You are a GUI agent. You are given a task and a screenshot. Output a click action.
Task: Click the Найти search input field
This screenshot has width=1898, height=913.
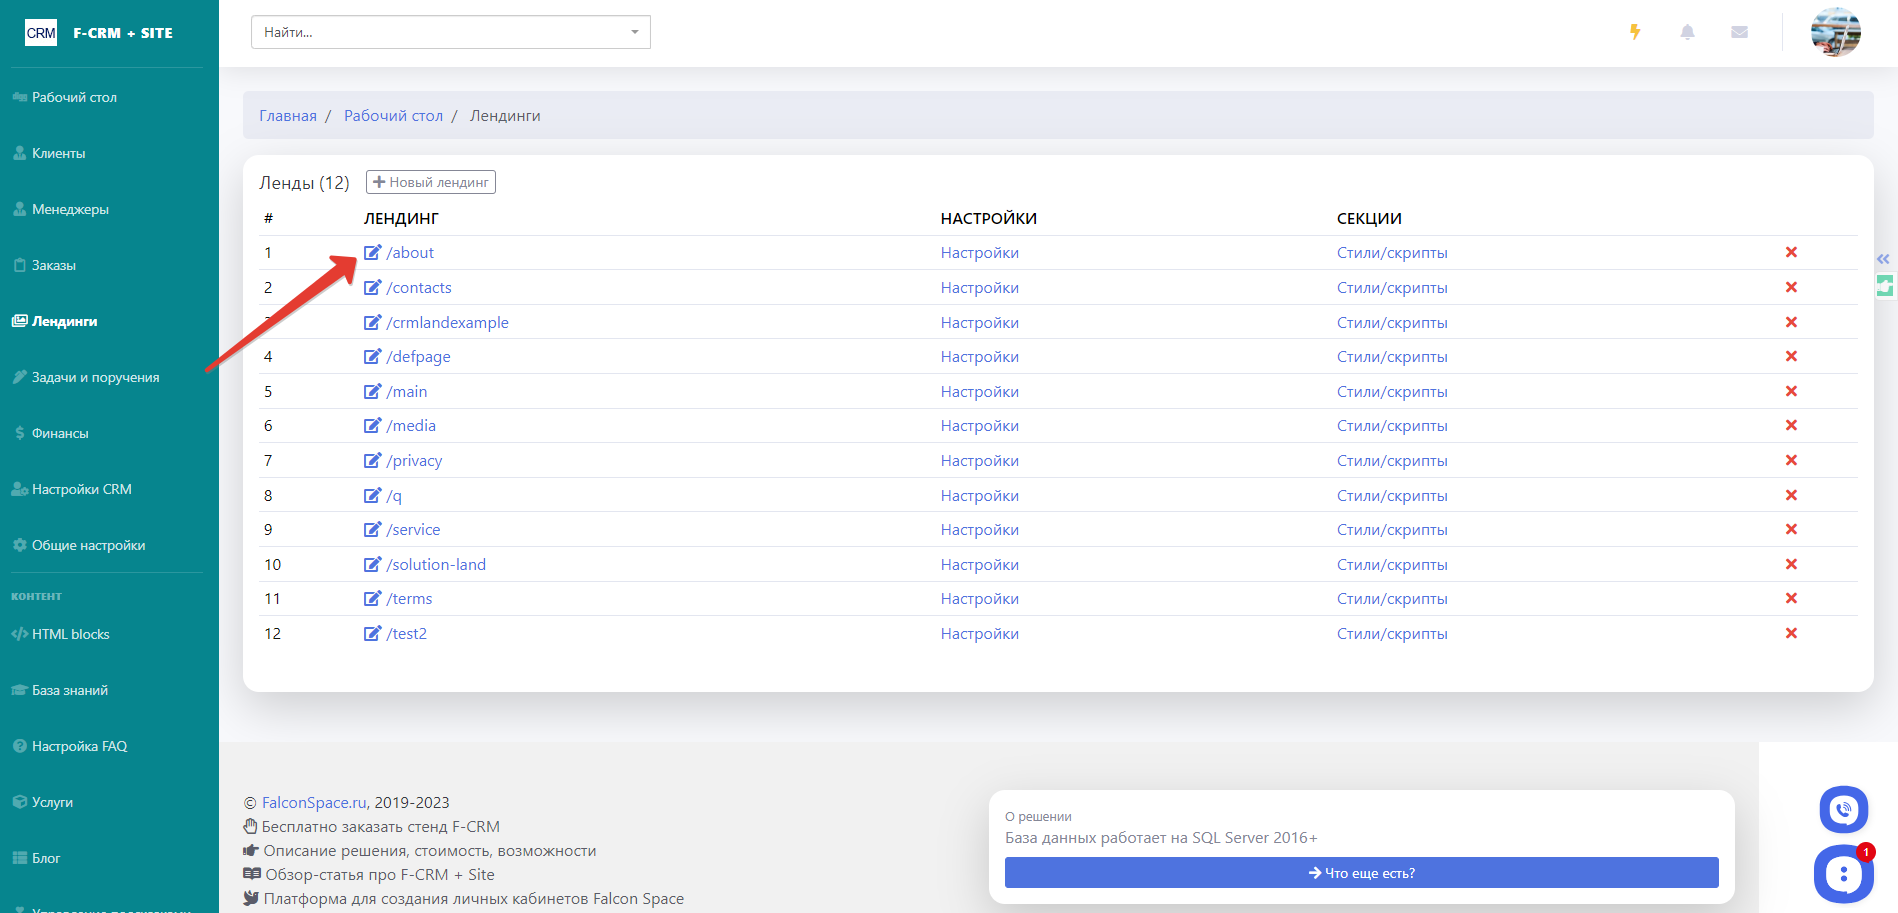click(440, 32)
